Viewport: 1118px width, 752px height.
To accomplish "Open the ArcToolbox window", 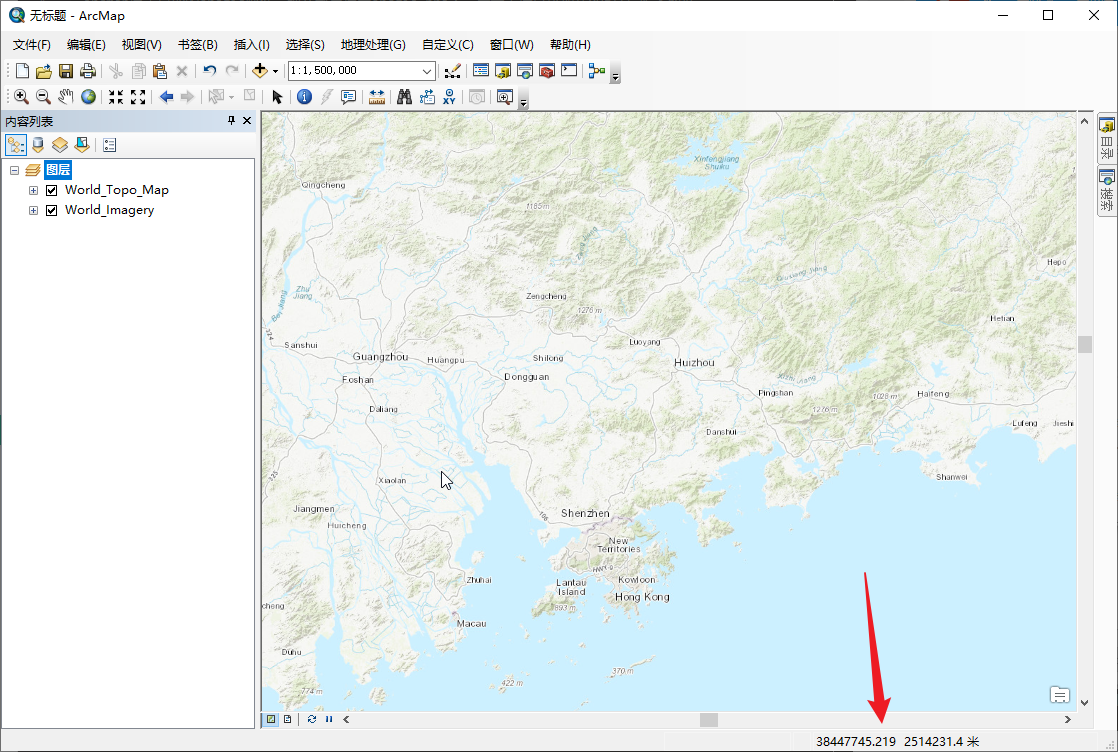I will (x=547, y=71).
